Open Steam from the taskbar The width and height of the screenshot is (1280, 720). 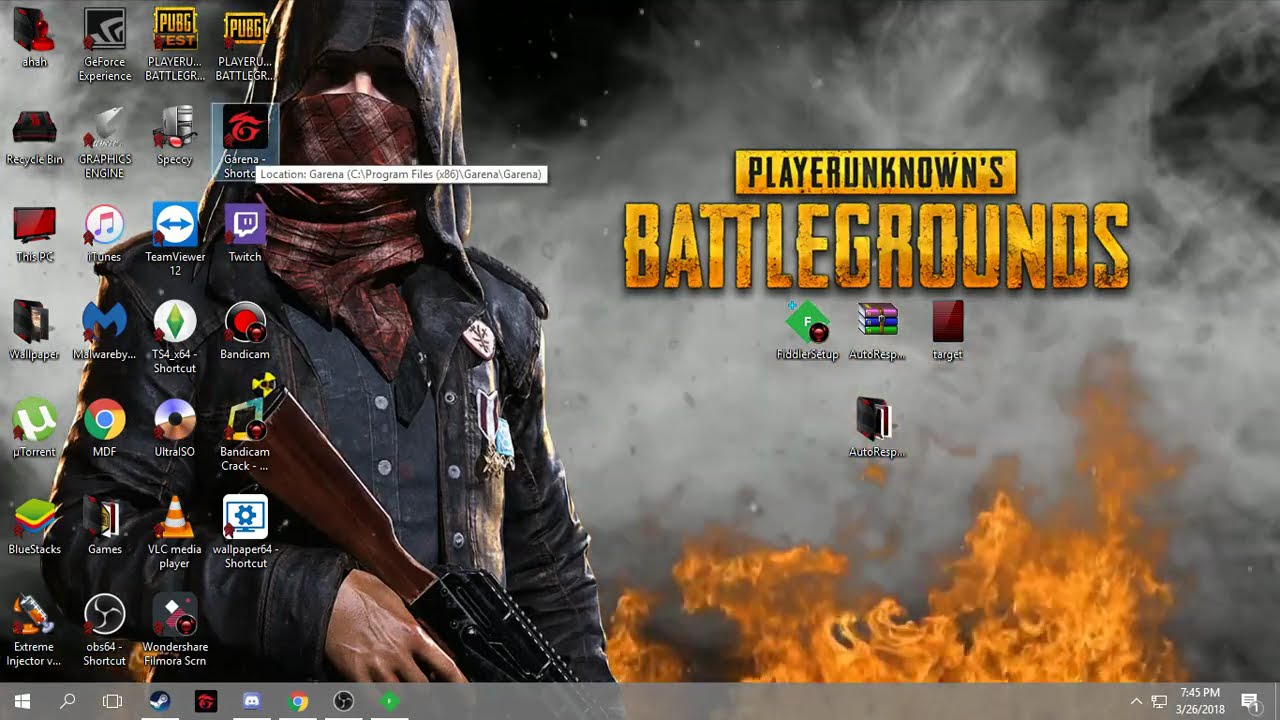[x=160, y=701]
